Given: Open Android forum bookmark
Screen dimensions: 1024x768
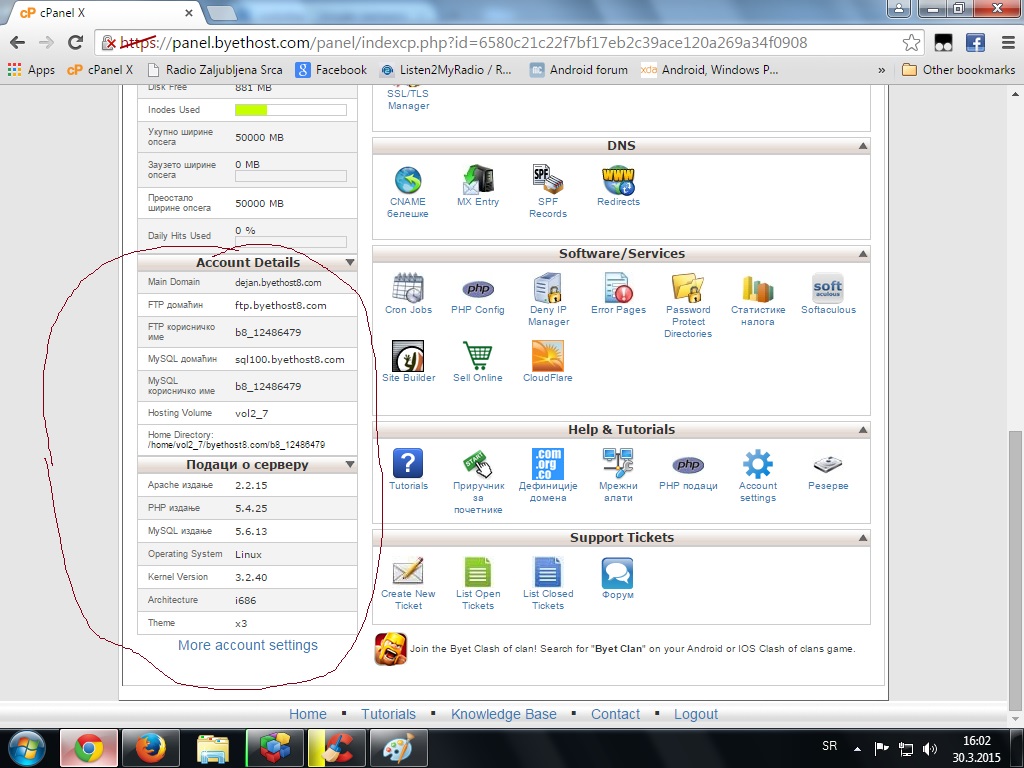Looking at the screenshot, I should point(579,70).
